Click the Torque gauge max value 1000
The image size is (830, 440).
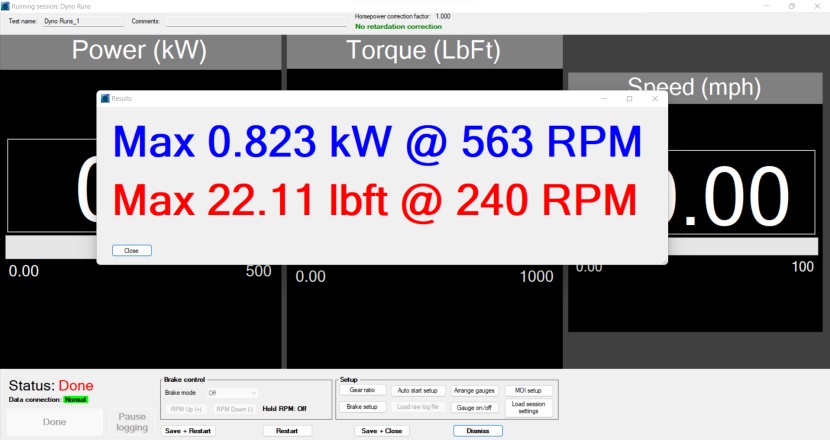pyautogui.click(x=537, y=276)
